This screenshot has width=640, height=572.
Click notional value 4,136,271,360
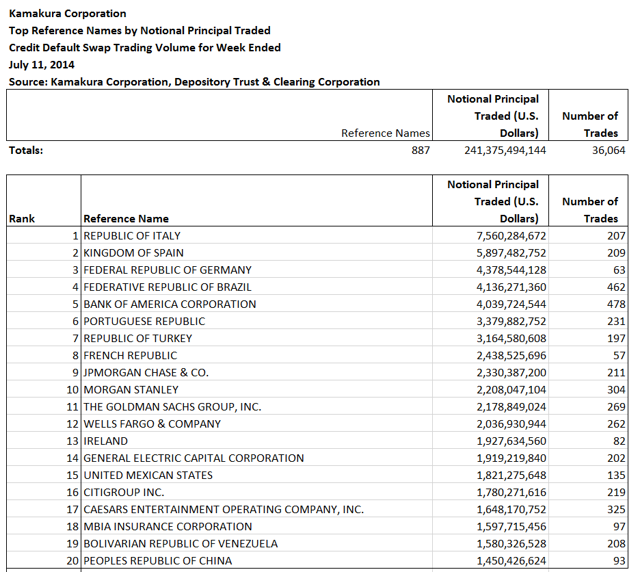click(511, 287)
